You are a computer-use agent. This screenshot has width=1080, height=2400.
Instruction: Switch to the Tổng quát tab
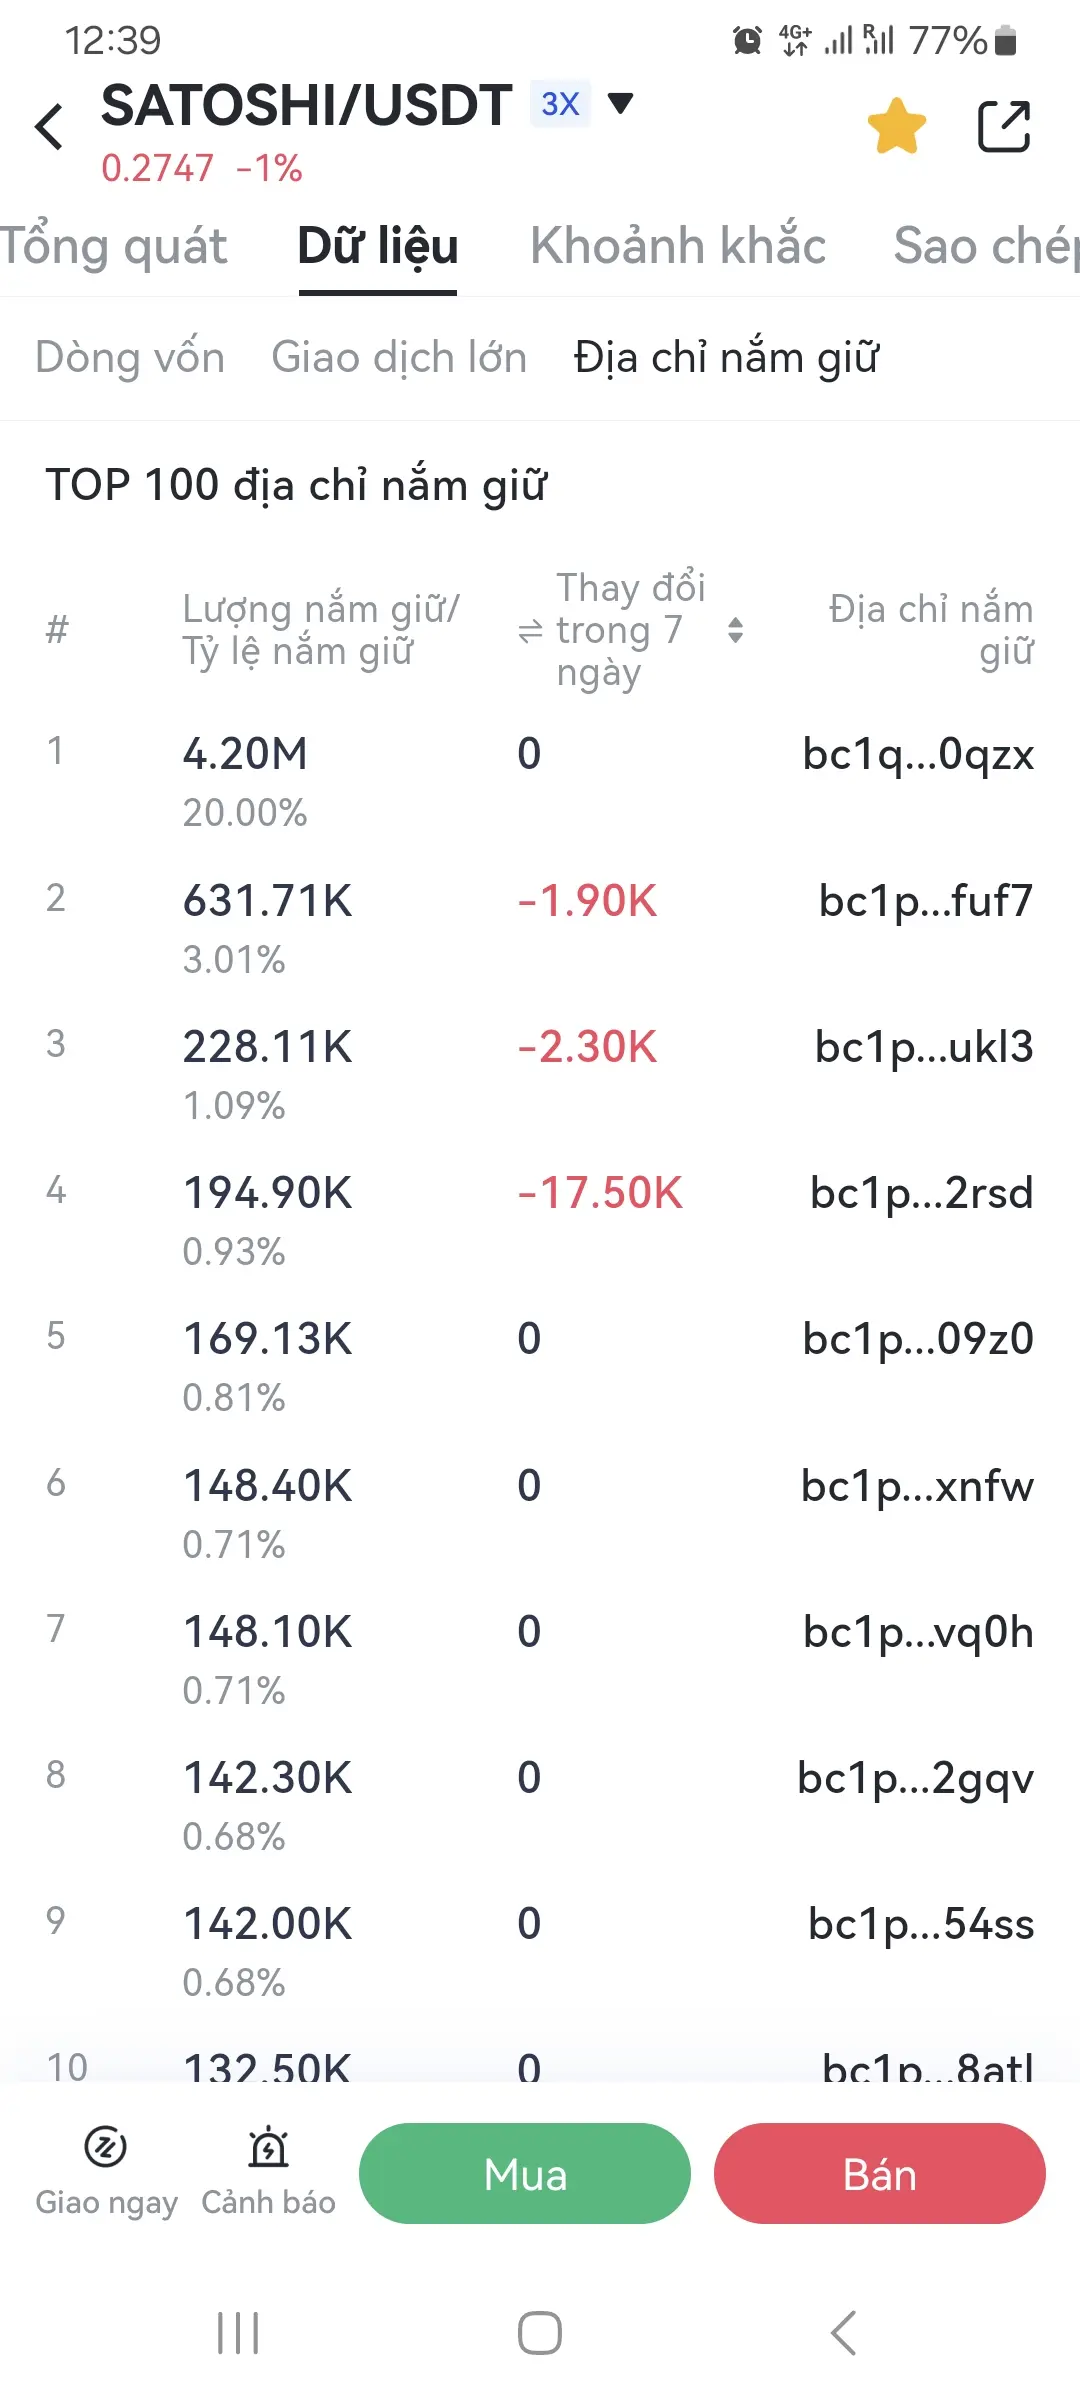coord(114,246)
